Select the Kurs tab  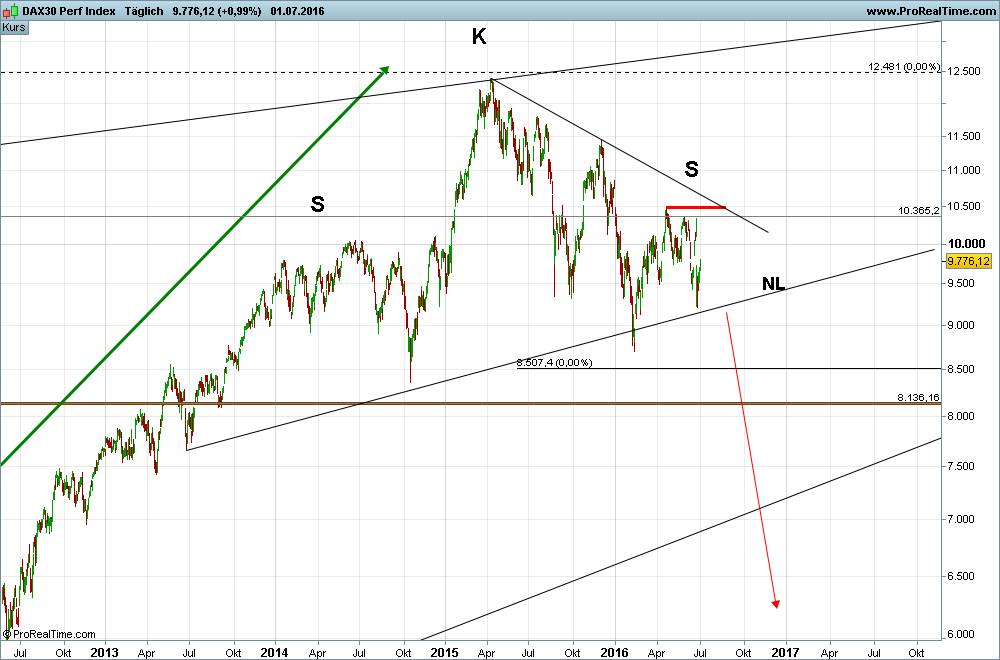click(13, 27)
